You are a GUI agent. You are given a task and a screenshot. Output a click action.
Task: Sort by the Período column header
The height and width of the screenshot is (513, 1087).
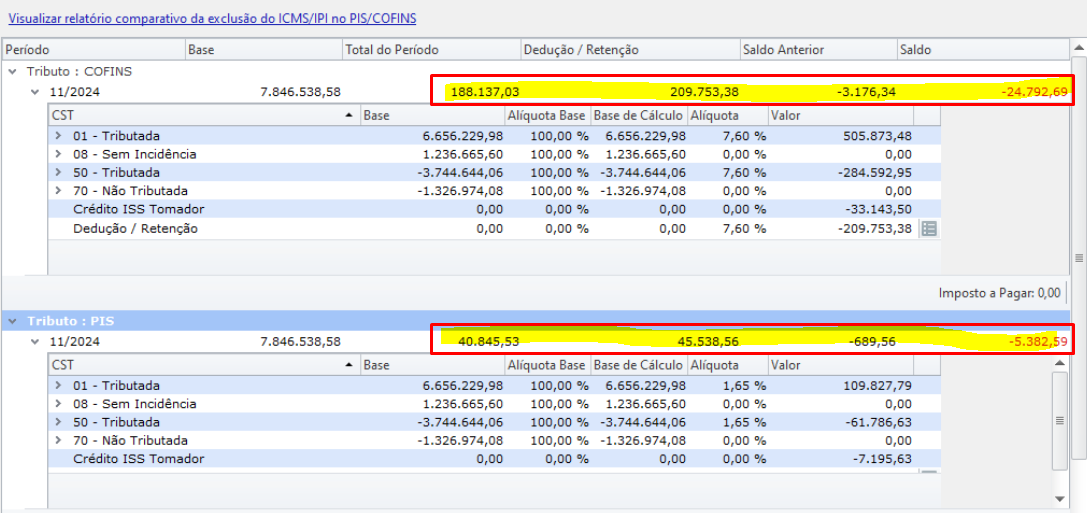[x=95, y=50]
